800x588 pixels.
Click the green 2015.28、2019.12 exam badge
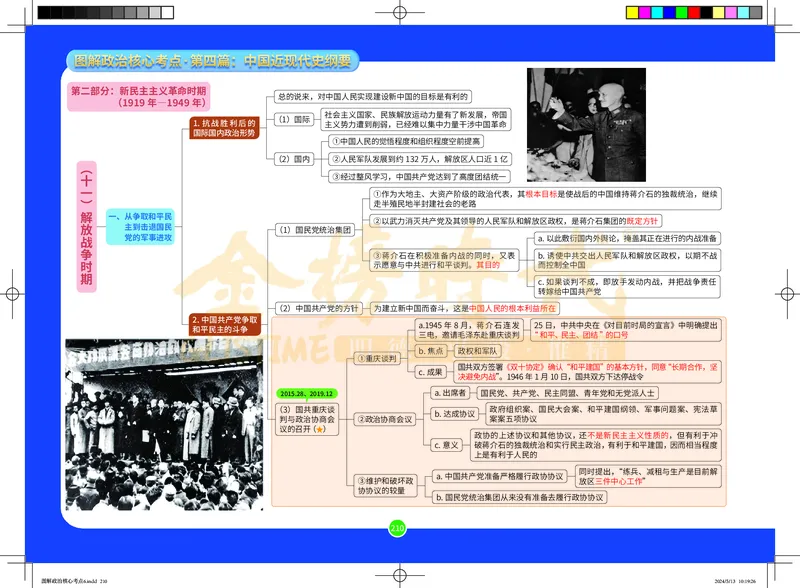308,393
